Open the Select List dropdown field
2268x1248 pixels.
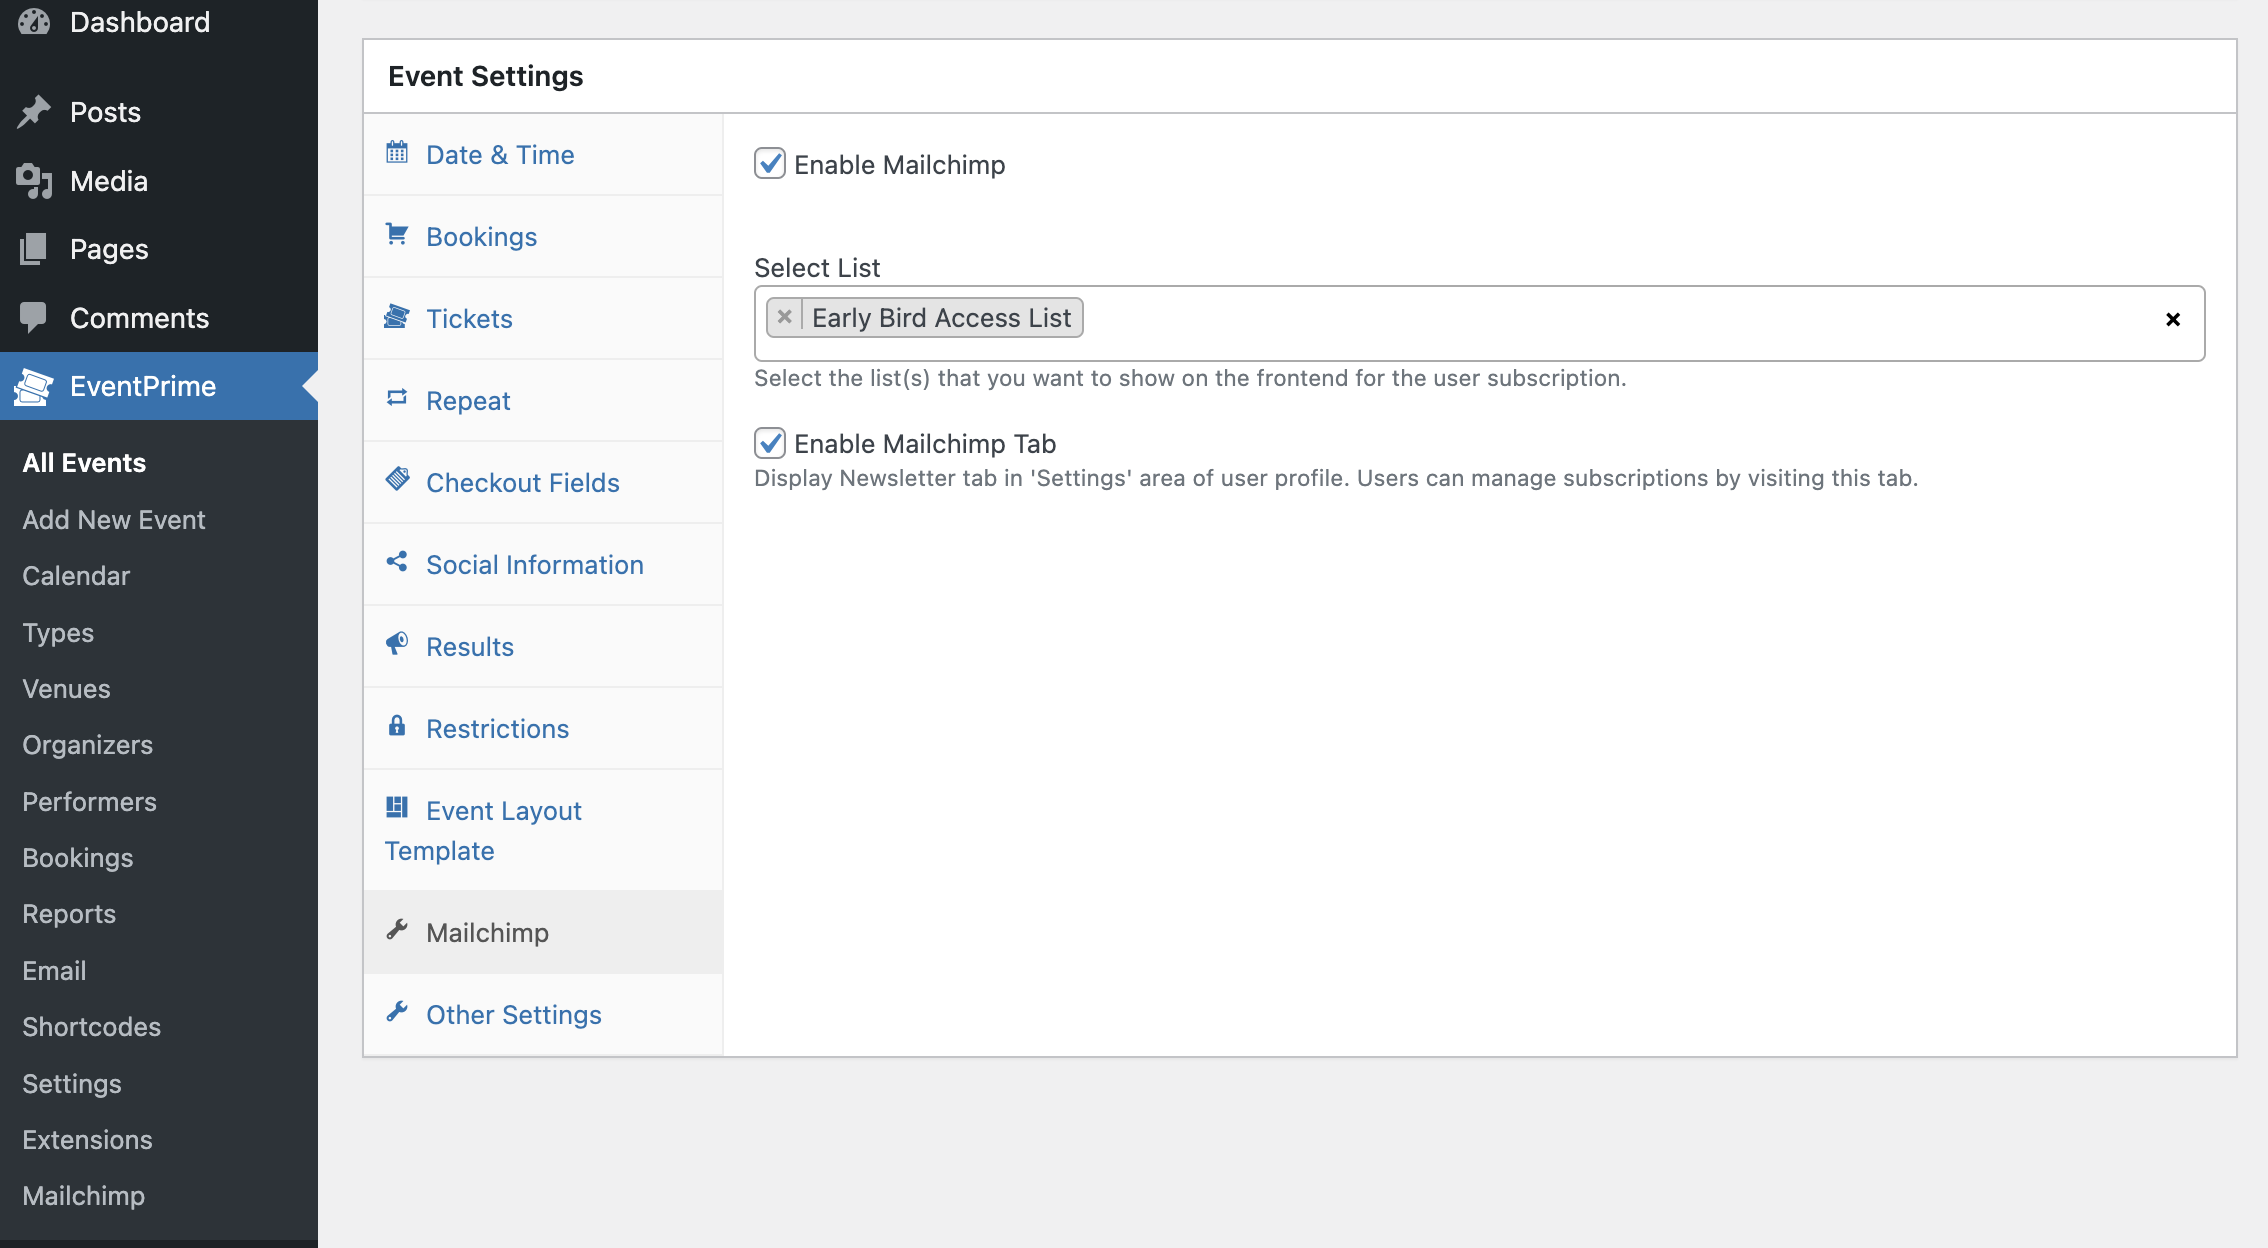coord(1600,322)
